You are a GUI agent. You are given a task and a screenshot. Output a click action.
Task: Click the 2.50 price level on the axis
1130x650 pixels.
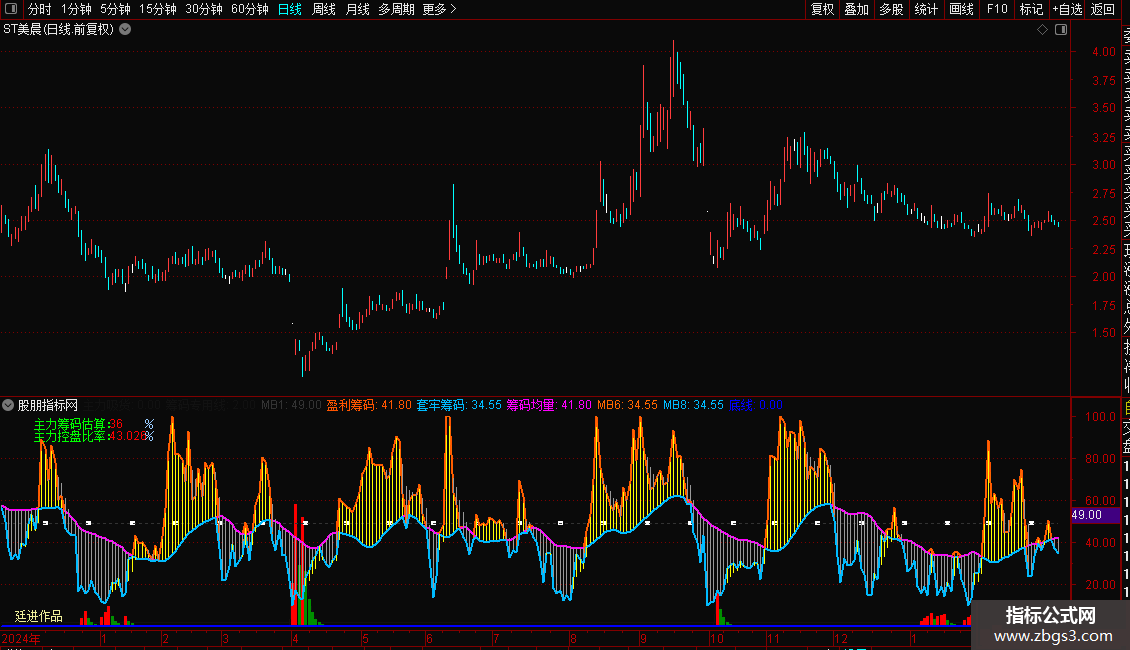tap(1103, 221)
